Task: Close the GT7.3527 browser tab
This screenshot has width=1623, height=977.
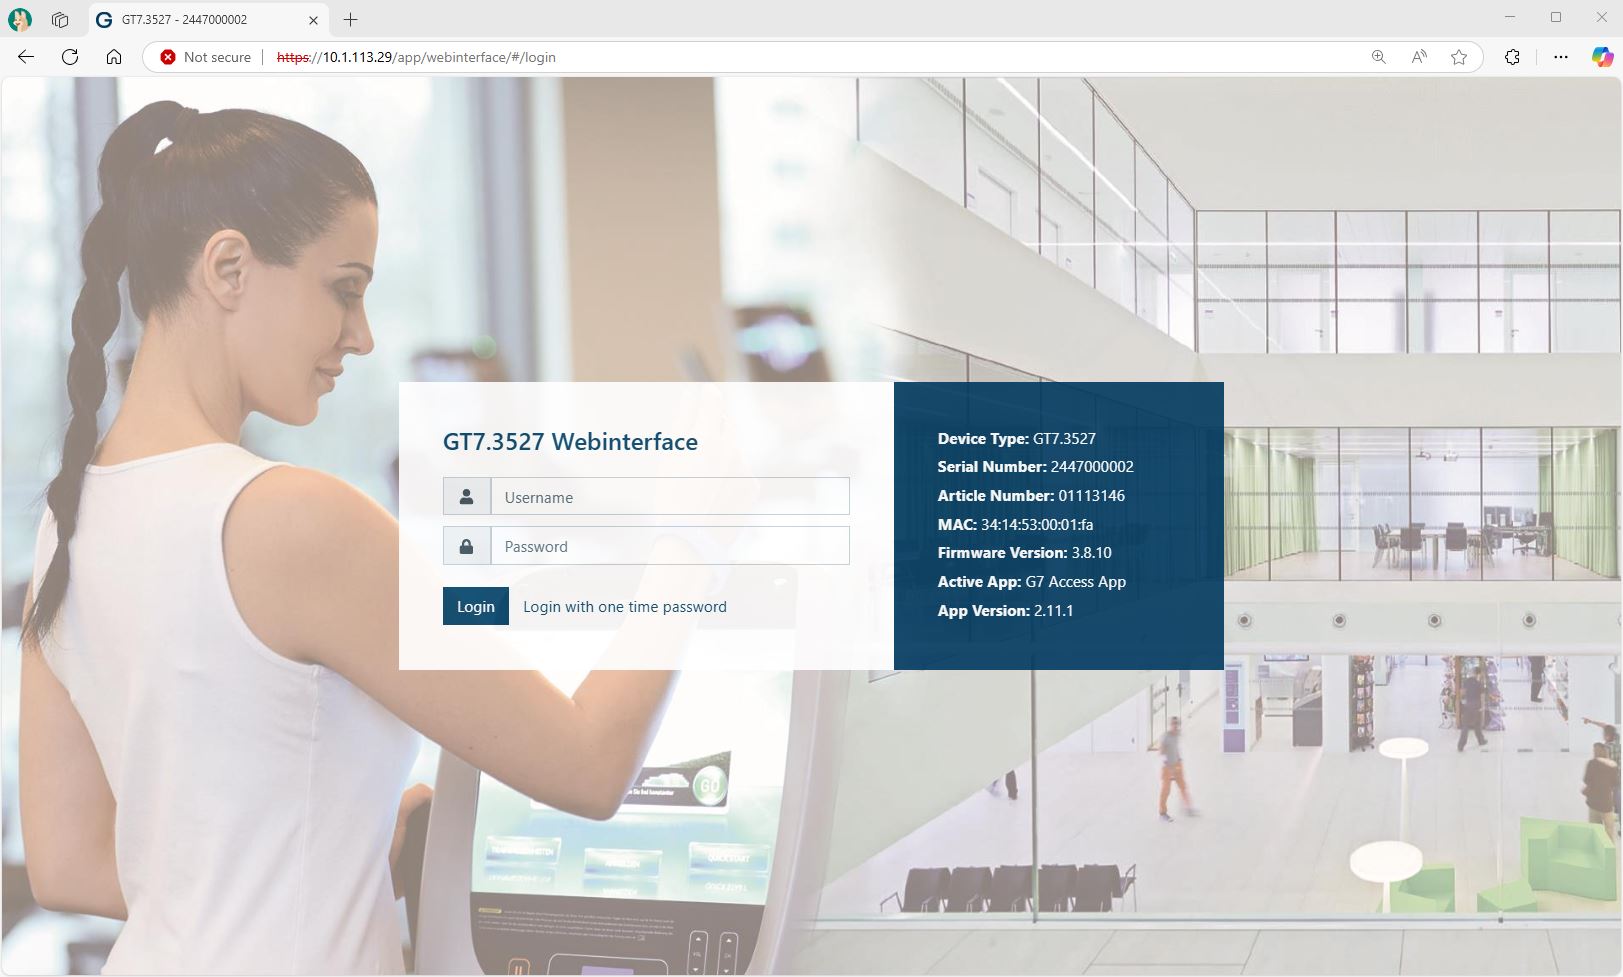Action: (x=313, y=20)
